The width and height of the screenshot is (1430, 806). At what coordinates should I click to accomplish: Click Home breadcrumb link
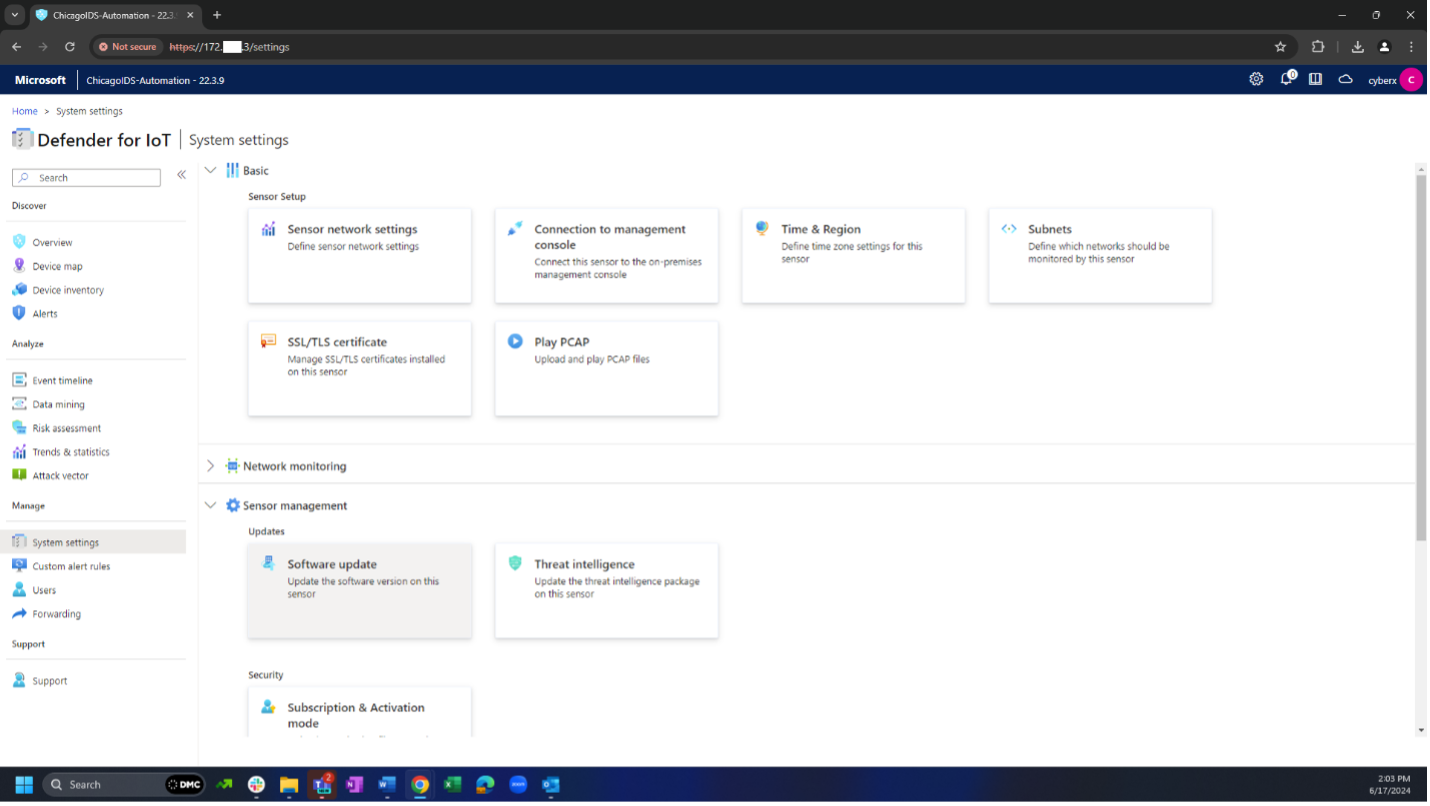25,111
